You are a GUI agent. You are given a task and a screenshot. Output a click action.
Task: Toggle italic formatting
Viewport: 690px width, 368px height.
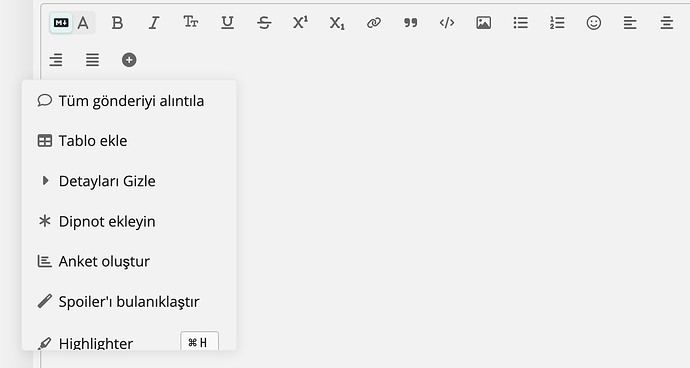154,23
